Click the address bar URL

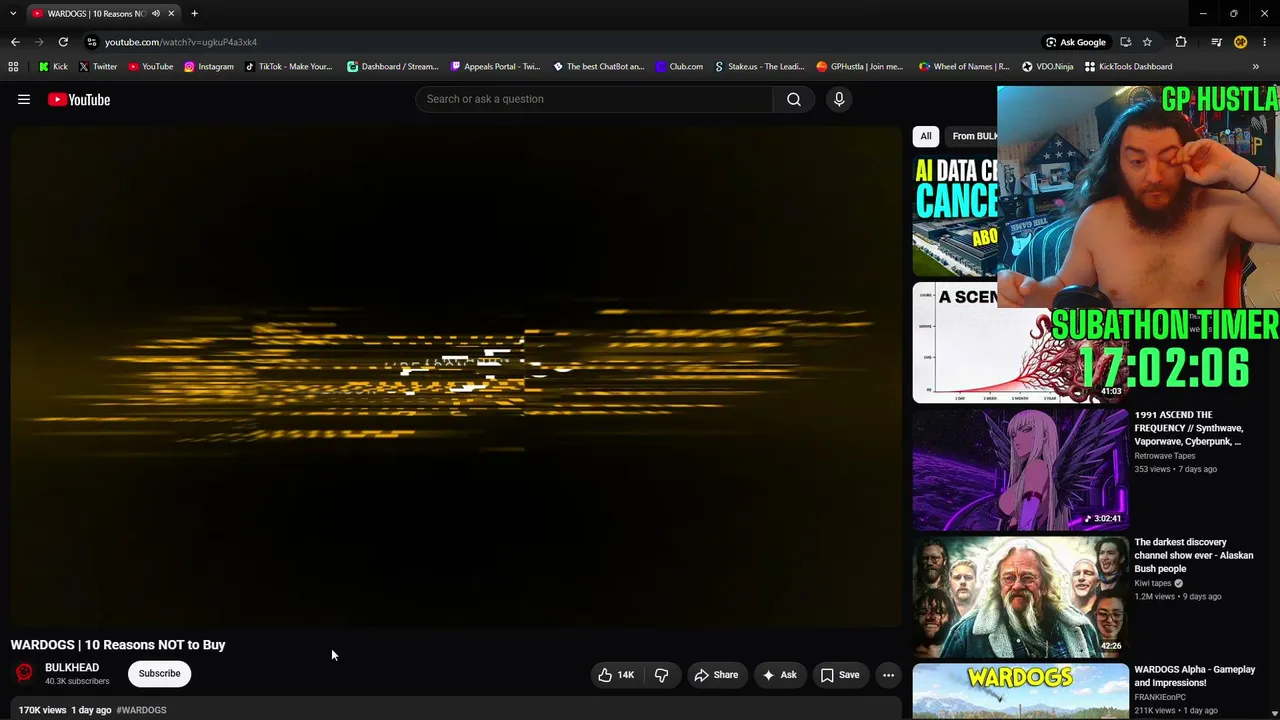181,42
